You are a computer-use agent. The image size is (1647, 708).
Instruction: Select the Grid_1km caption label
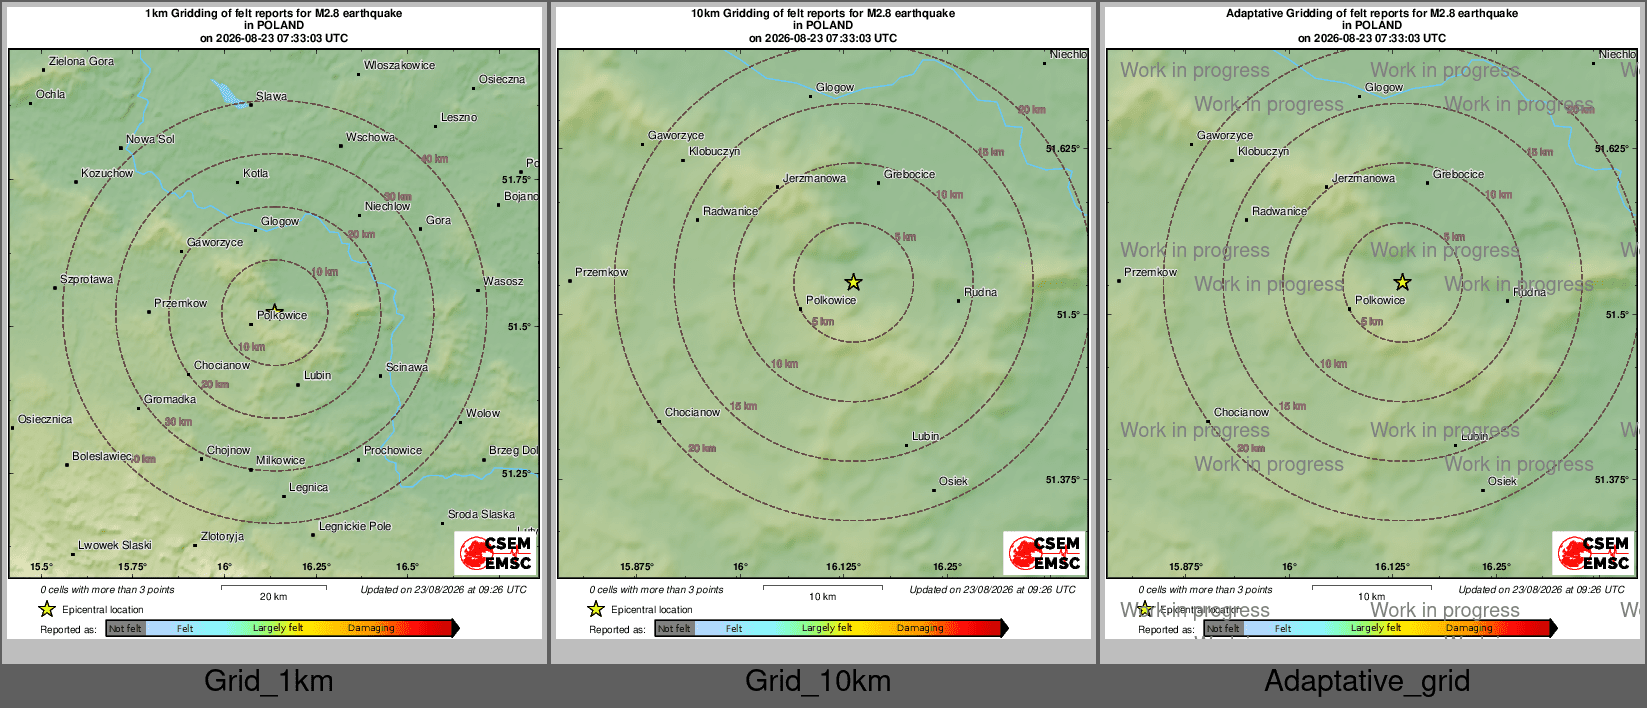[x=269, y=681]
